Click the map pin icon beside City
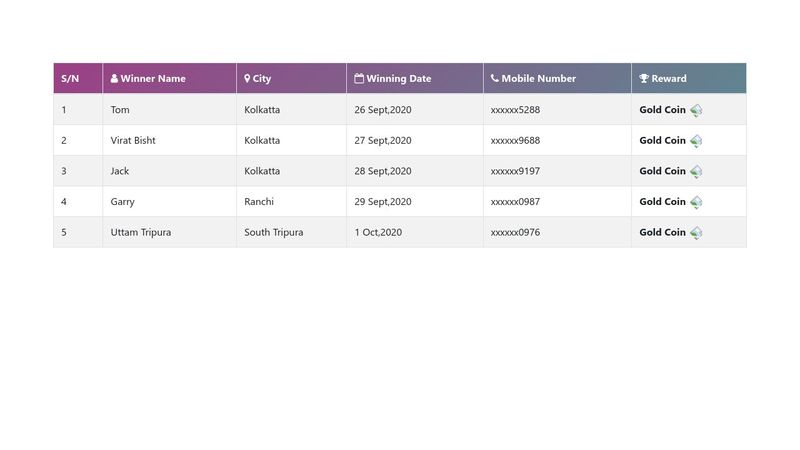Screen dimensions: 800x450 [x=247, y=79]
